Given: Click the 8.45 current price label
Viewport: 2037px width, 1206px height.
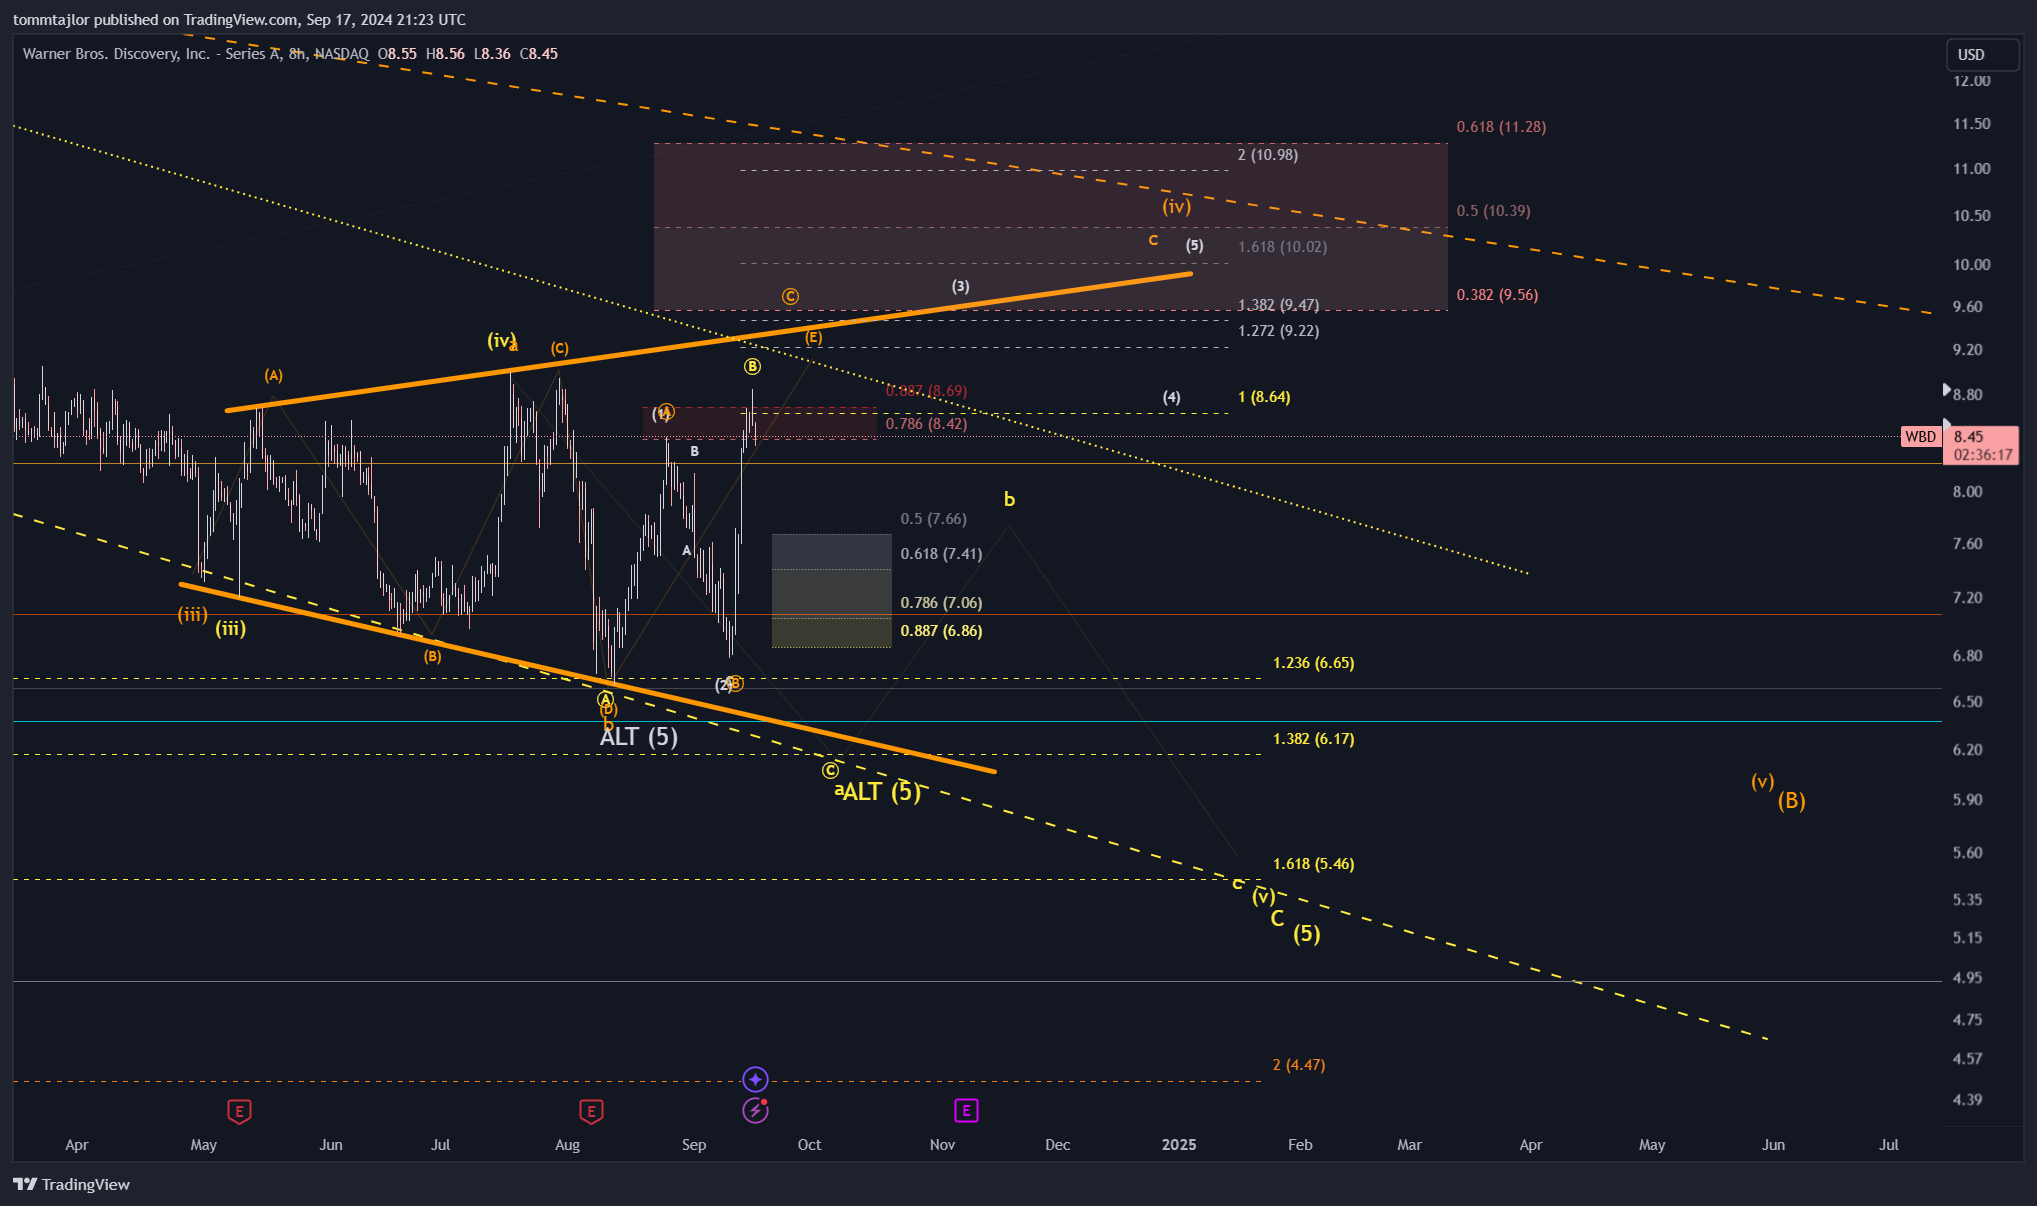Looking at the screenshot, I should point(1968,436).
